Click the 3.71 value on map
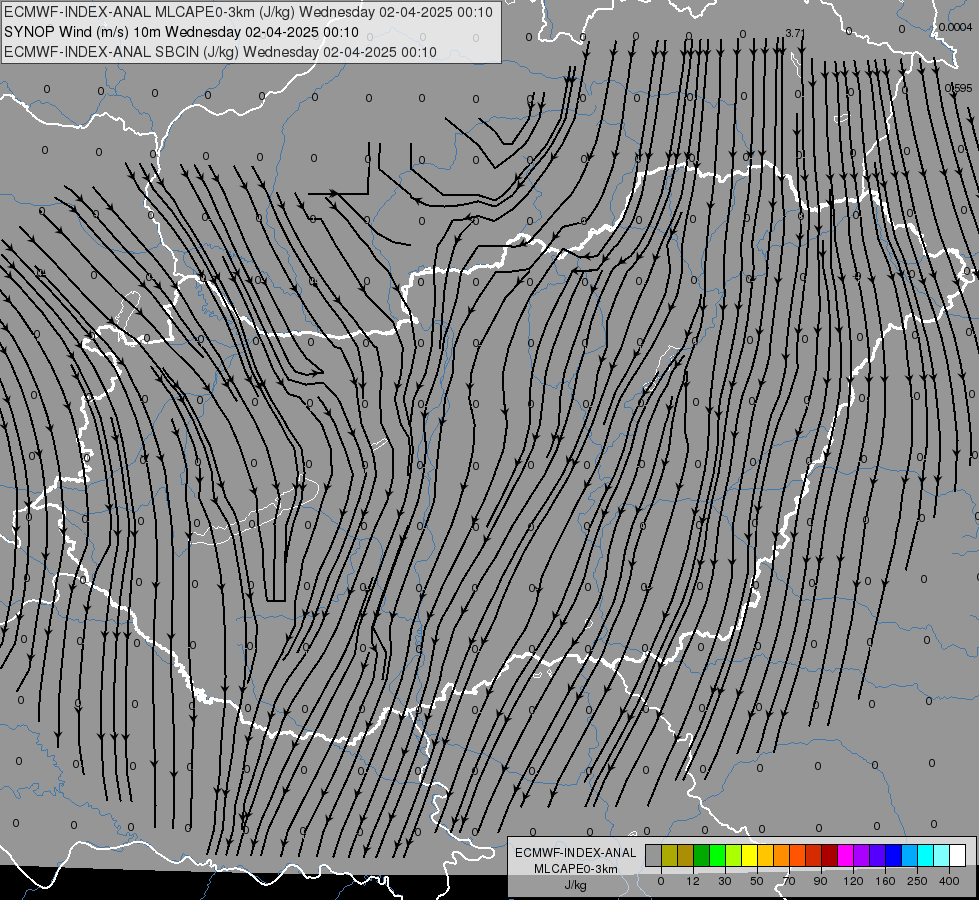 pyautogui.click(x=795, y=33)
